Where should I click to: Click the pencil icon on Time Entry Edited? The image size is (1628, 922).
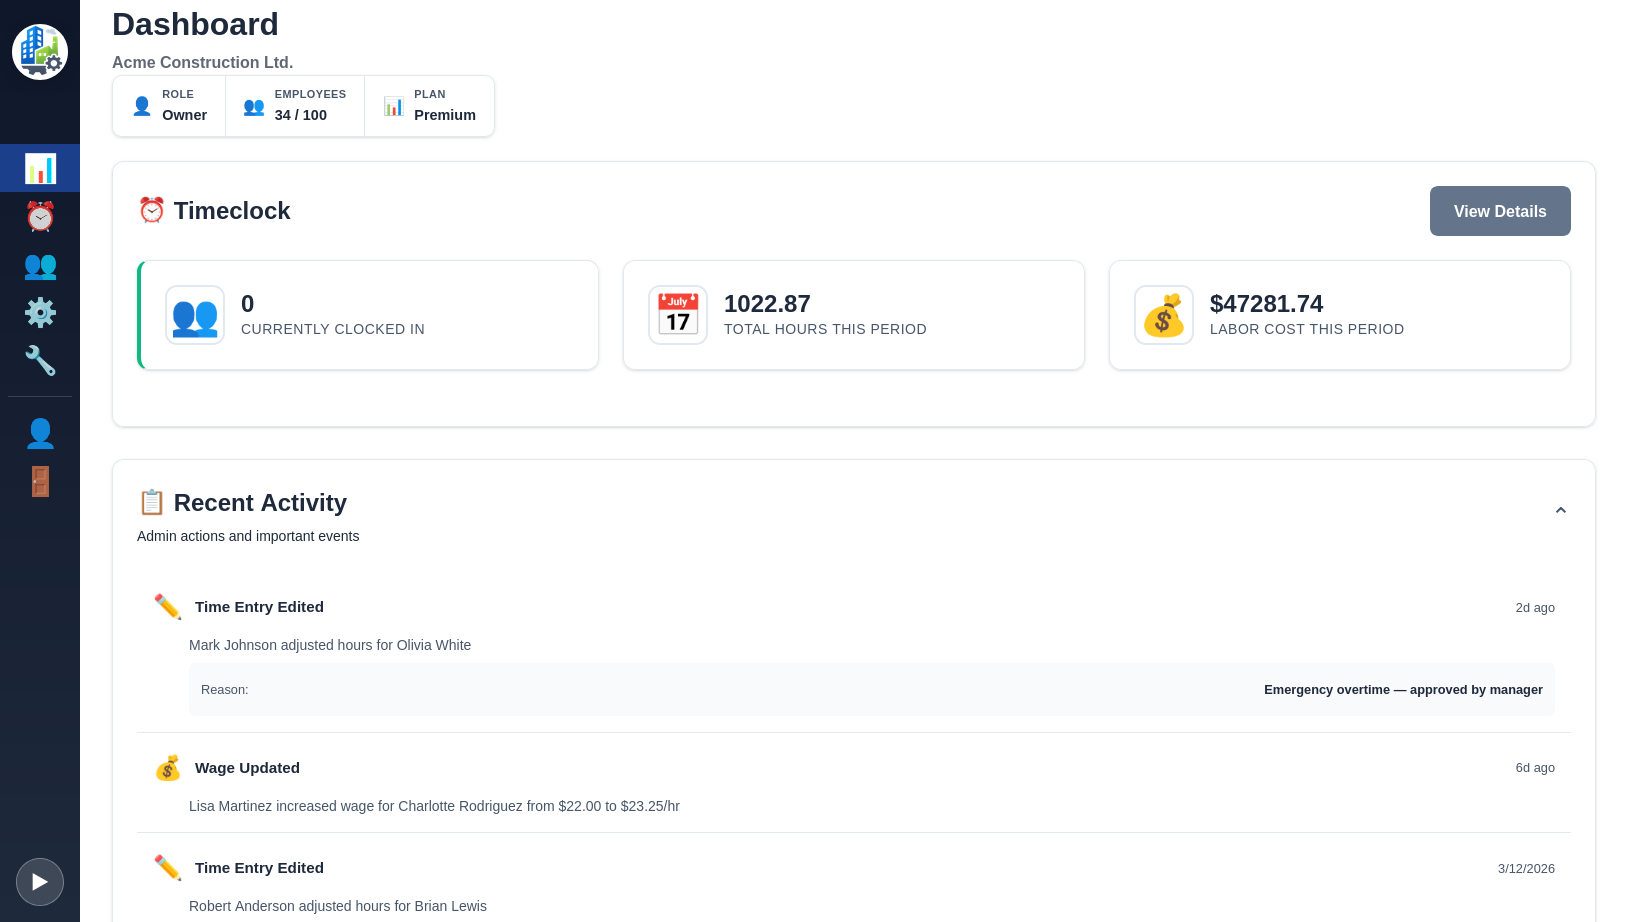[x=167, y=606]
